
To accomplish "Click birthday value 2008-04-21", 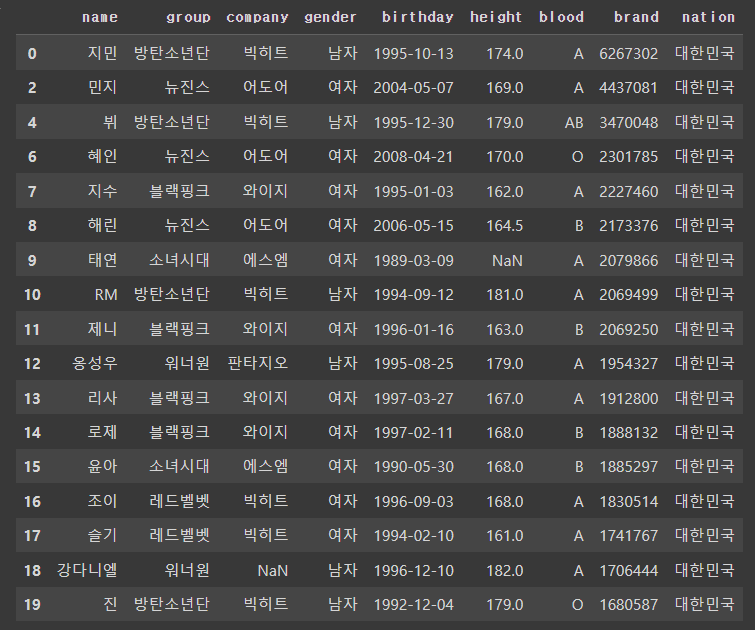I will 414,157.
